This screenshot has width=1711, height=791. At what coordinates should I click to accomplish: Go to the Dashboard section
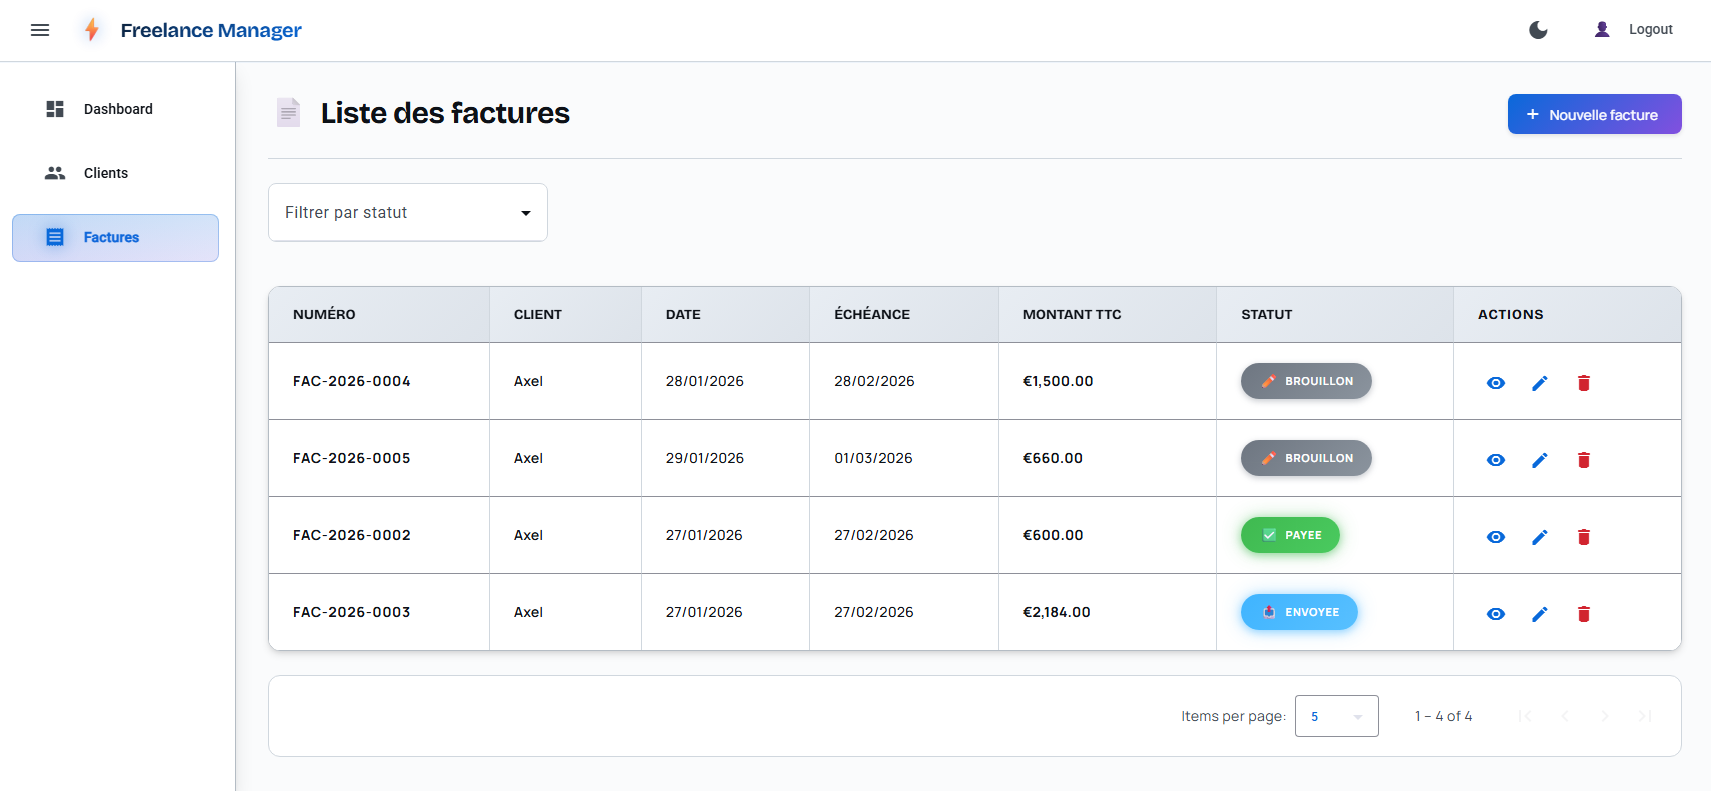pyautogui.click(x=117, y=109)
